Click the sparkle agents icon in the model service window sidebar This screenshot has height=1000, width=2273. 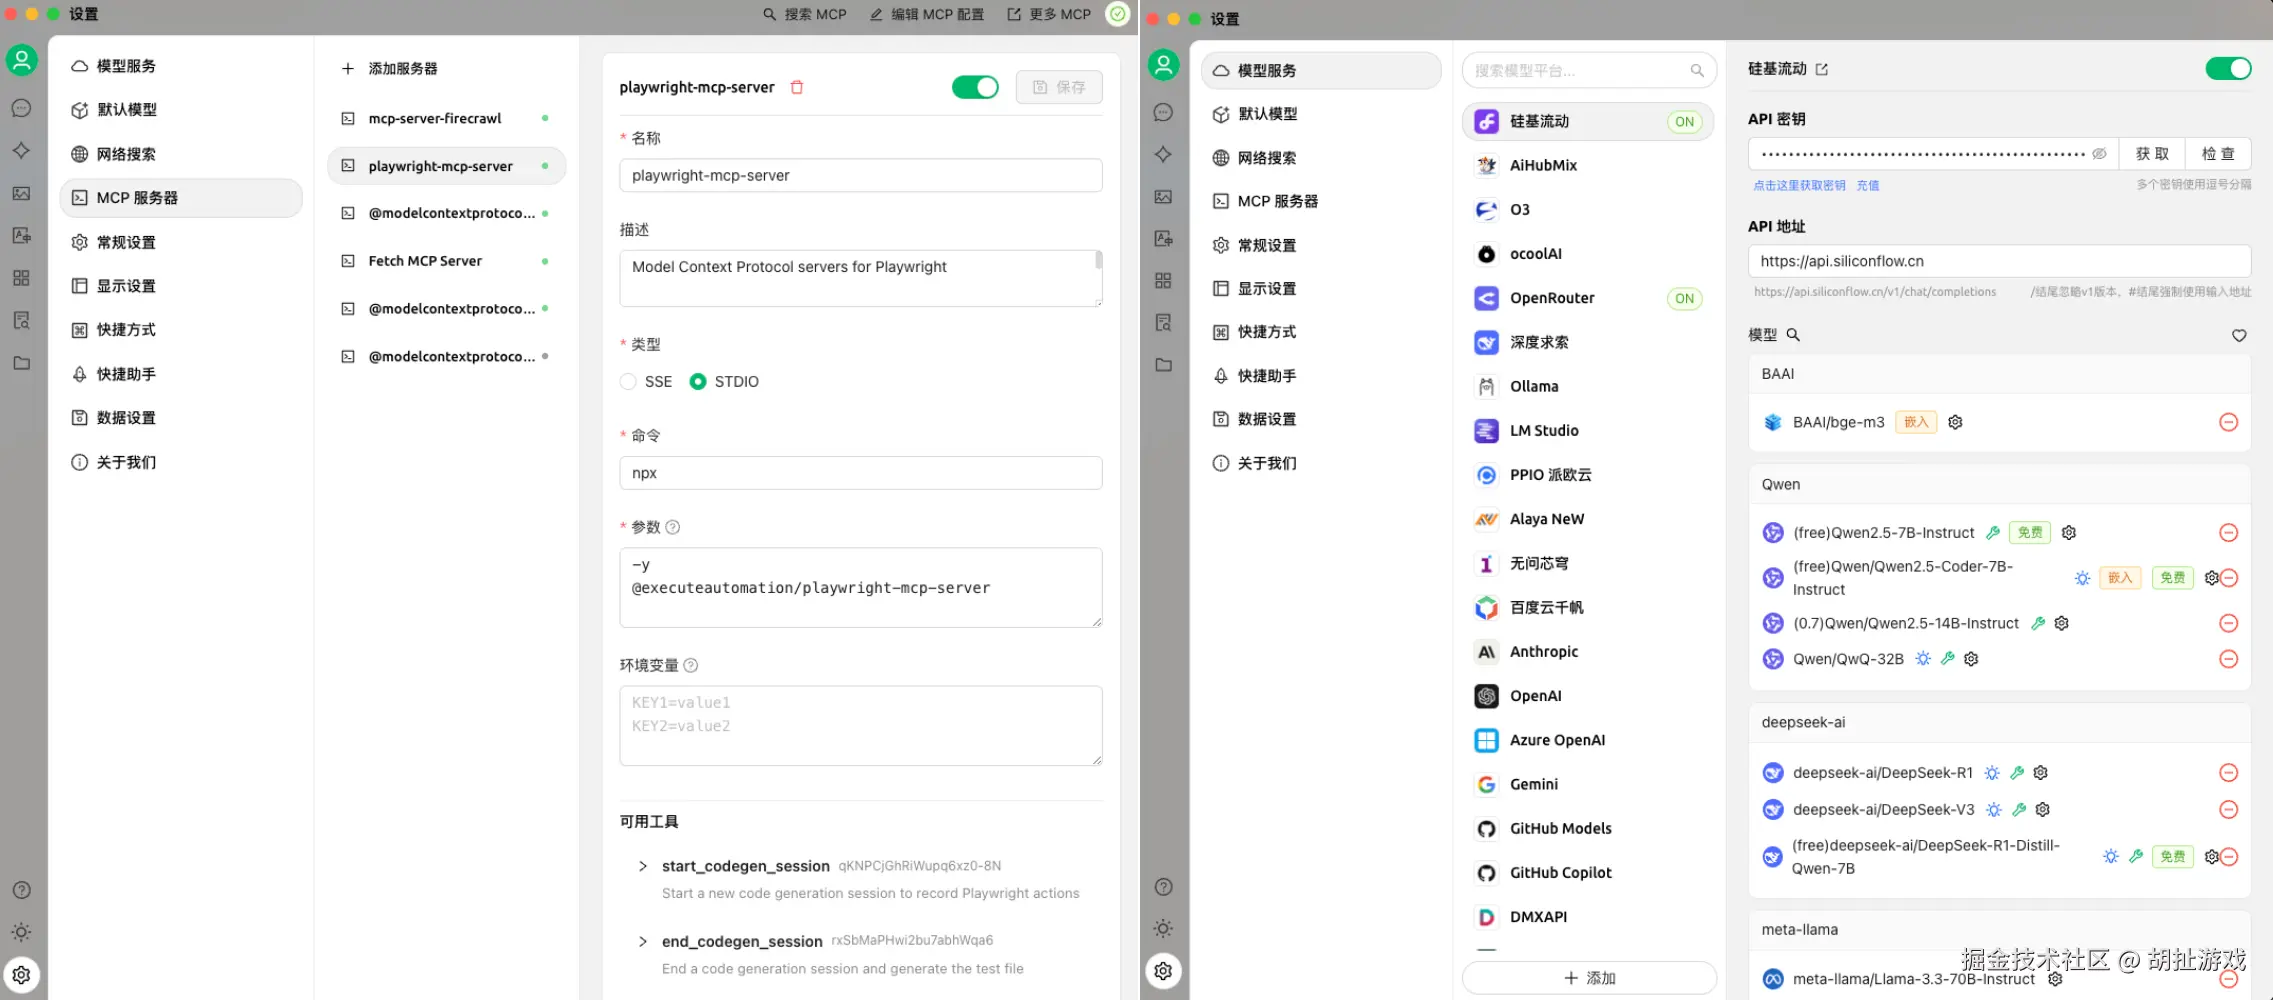[x=1163, y=155]
